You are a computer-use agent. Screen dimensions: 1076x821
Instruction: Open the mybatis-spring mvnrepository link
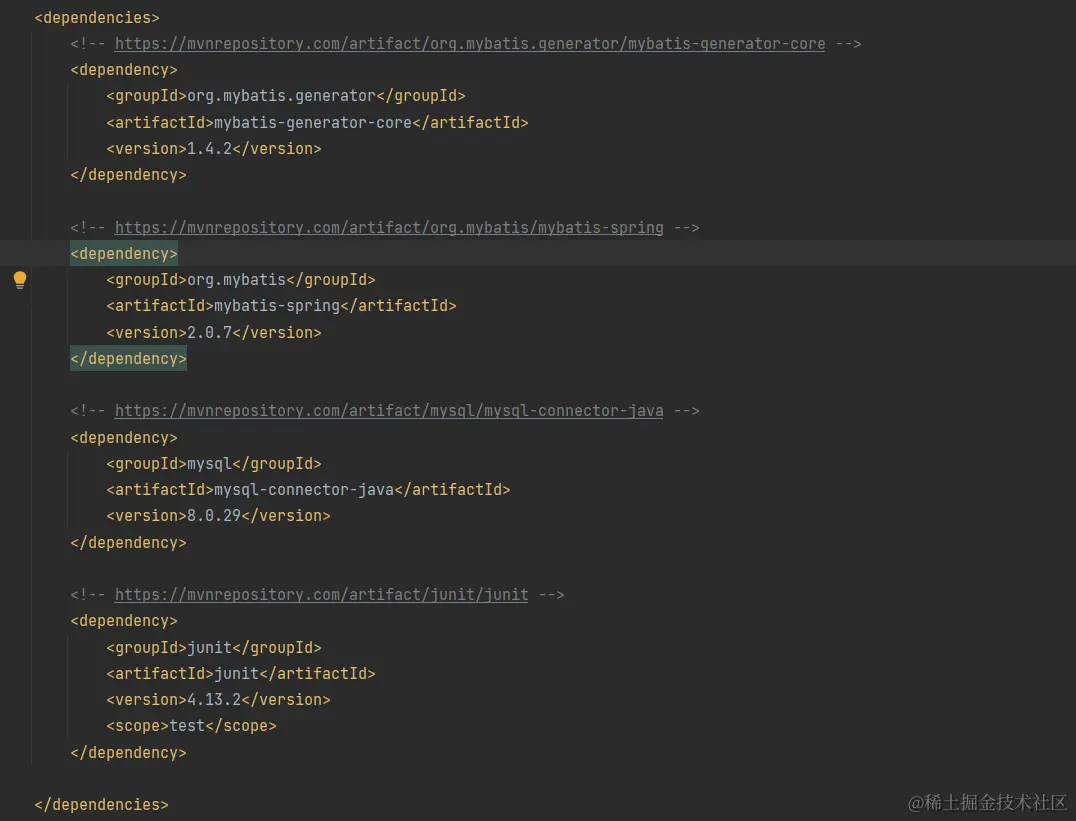388,228
